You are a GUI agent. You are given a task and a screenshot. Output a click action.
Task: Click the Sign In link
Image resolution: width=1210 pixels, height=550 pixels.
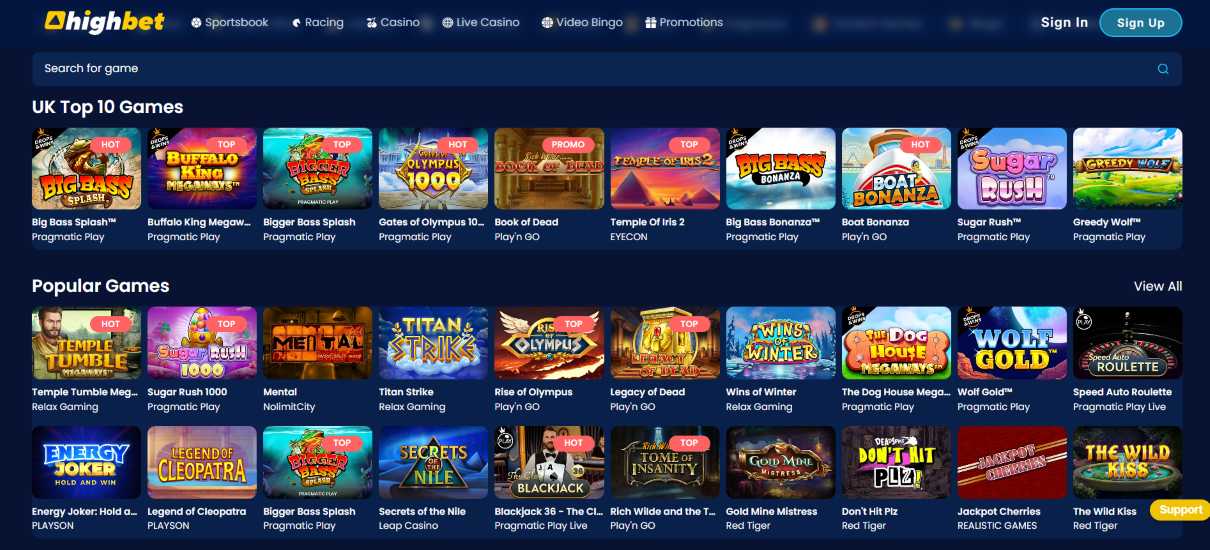click(x=1064, y=22)
